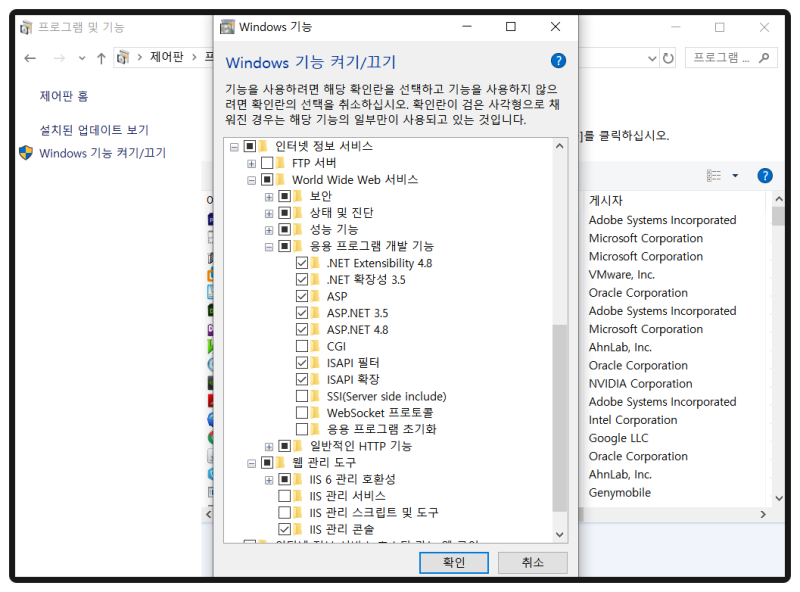Screen dimensions: 800x592
Task: Click the program list horizontal scroll right arrow
Action: pyautogui.click(x=763, y=514)
